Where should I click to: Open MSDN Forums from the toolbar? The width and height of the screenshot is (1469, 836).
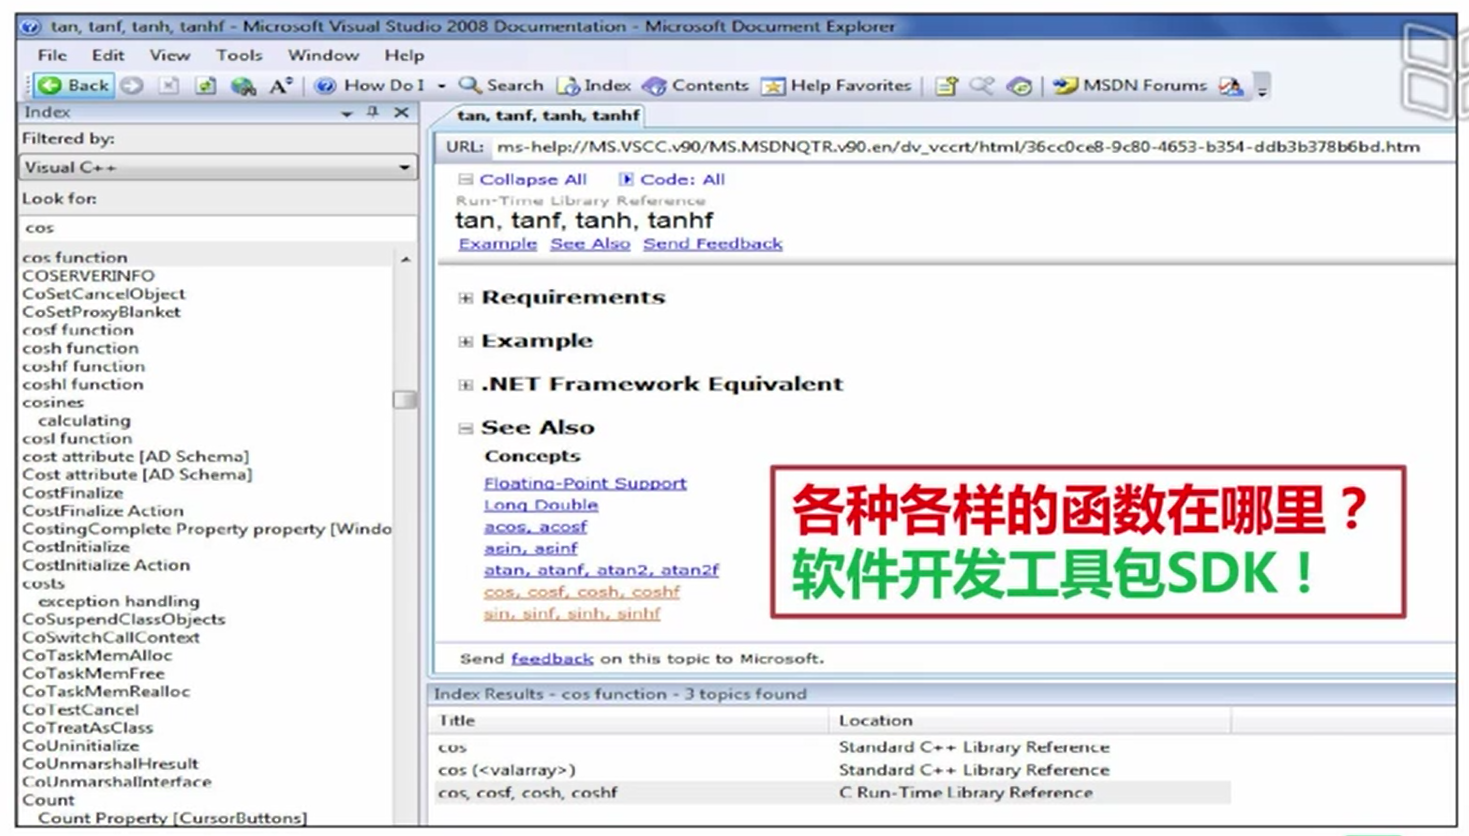coord(1130,86)
